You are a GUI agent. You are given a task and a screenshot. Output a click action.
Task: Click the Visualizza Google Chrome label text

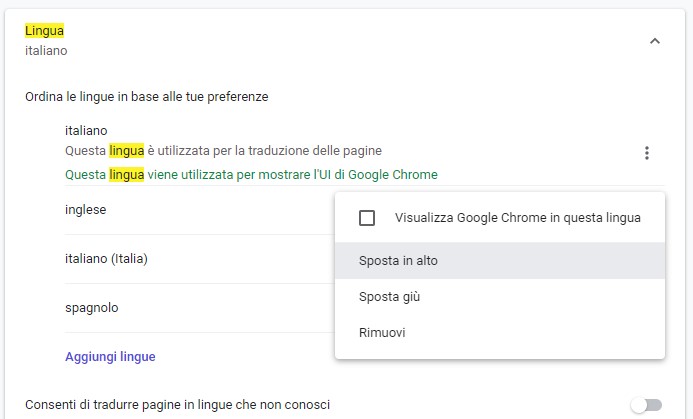pyautogui.click(x=517, y=217)
